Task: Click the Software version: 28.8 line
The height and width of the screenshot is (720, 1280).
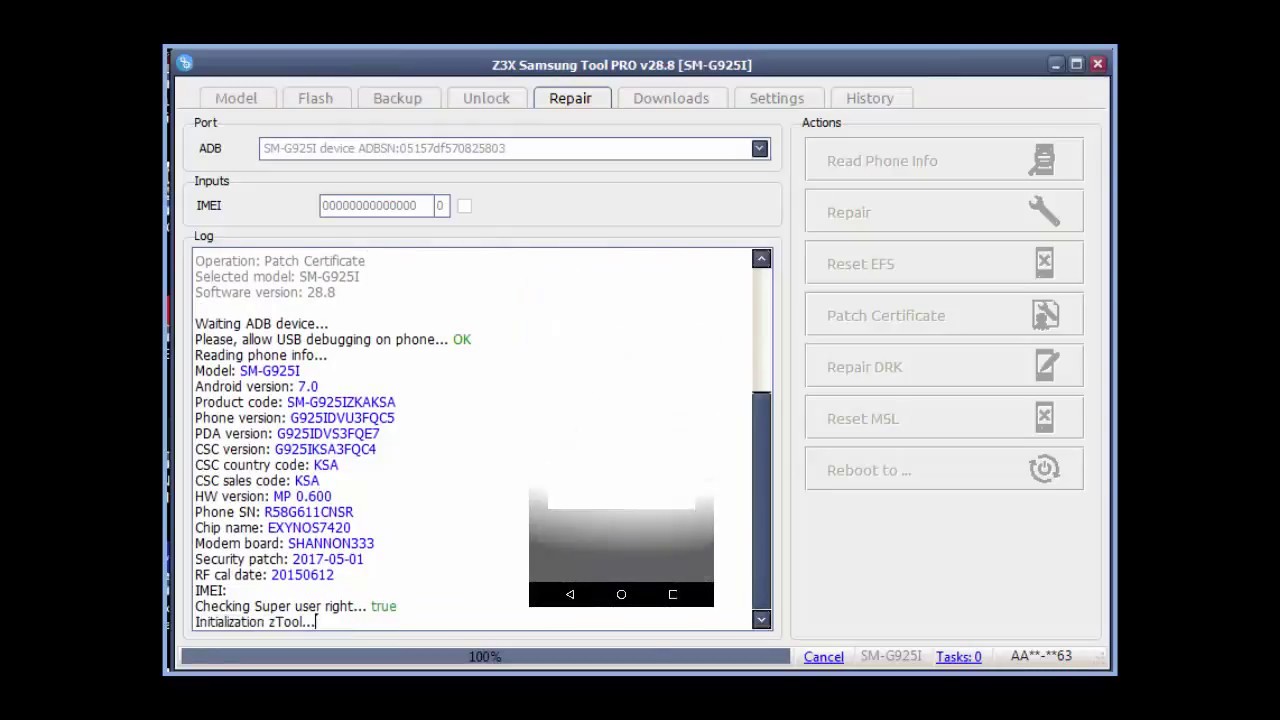Action: [x=265, y=292]
